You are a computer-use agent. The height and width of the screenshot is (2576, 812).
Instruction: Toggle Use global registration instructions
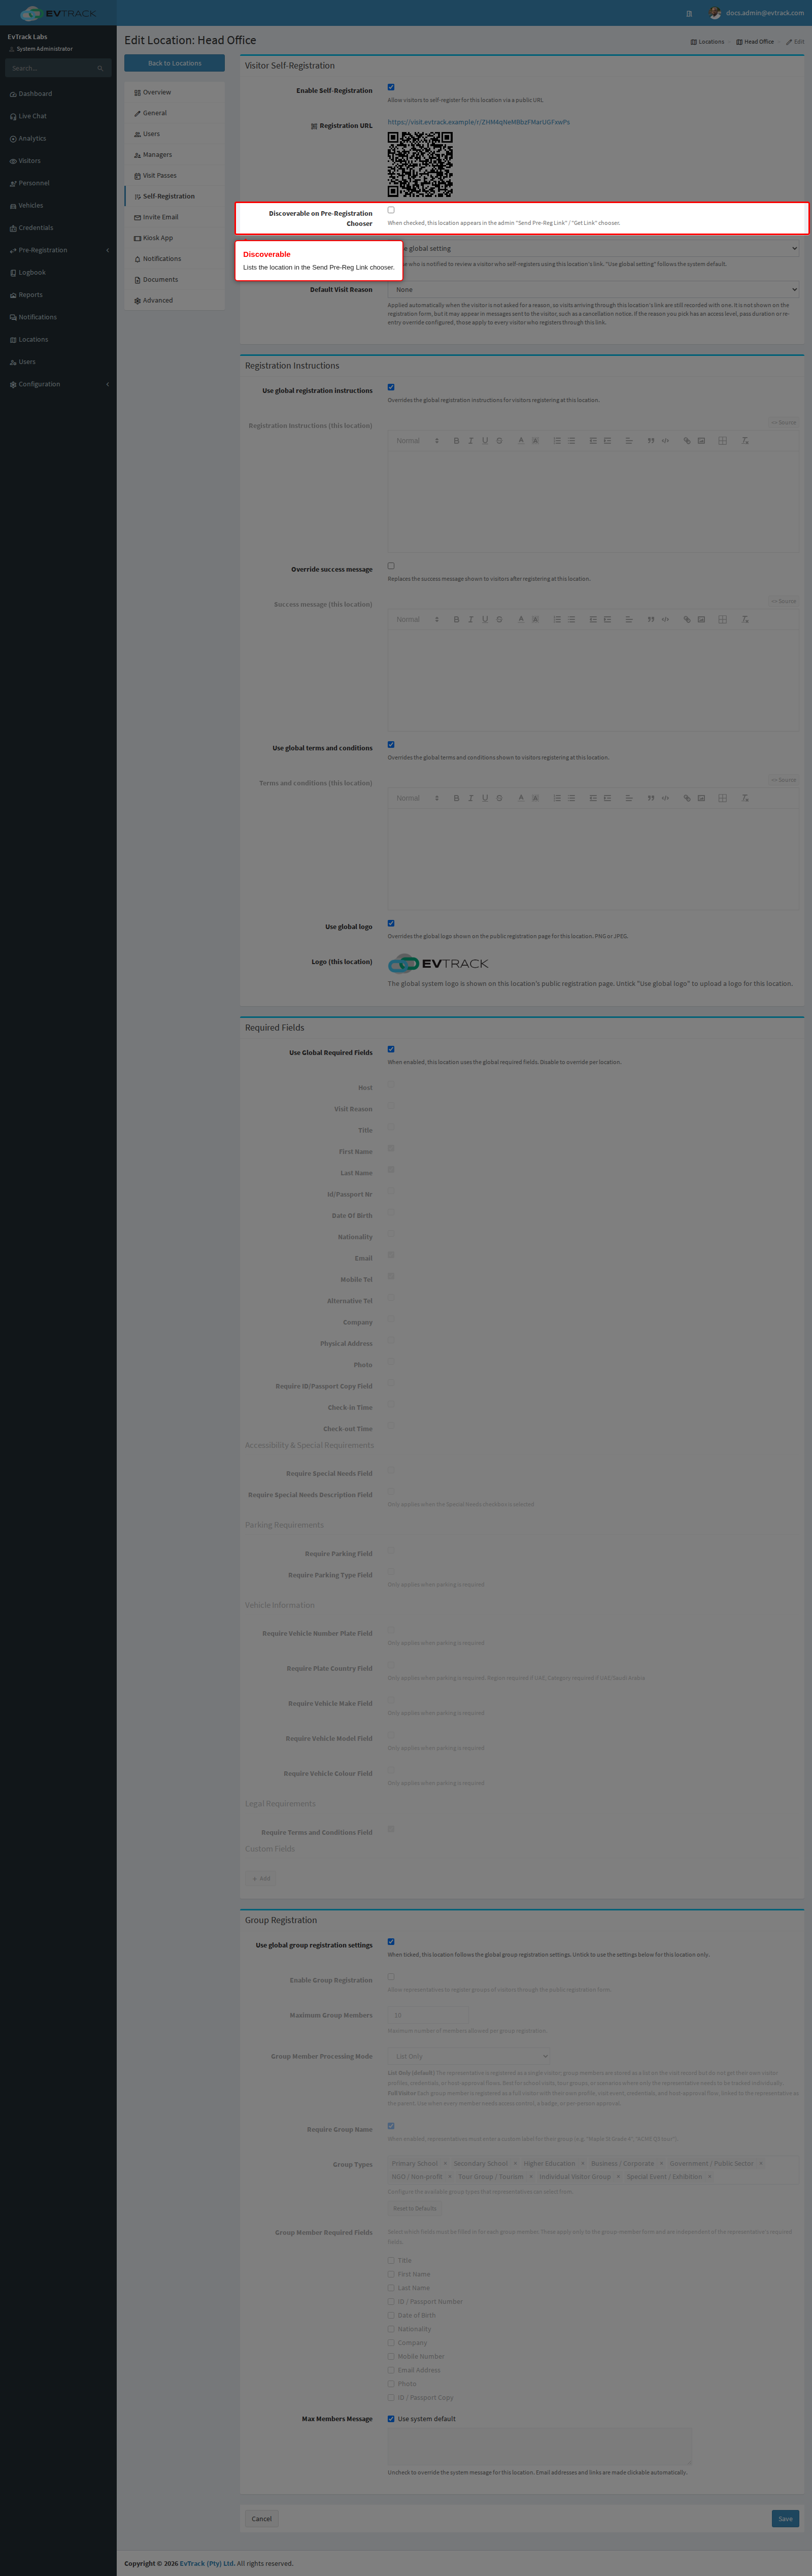coord(391,387)
